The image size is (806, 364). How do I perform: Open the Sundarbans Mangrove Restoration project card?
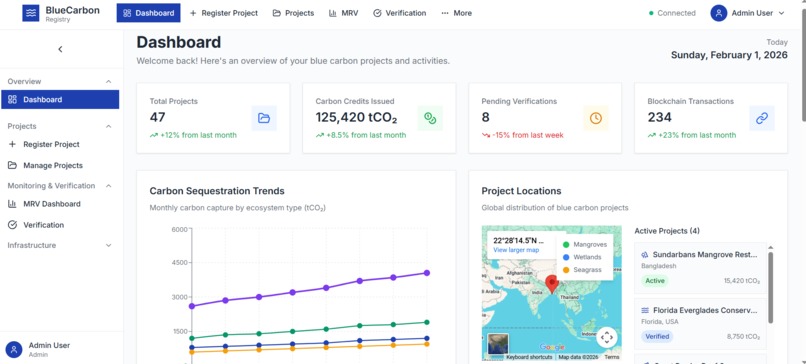tap(700, 268)
